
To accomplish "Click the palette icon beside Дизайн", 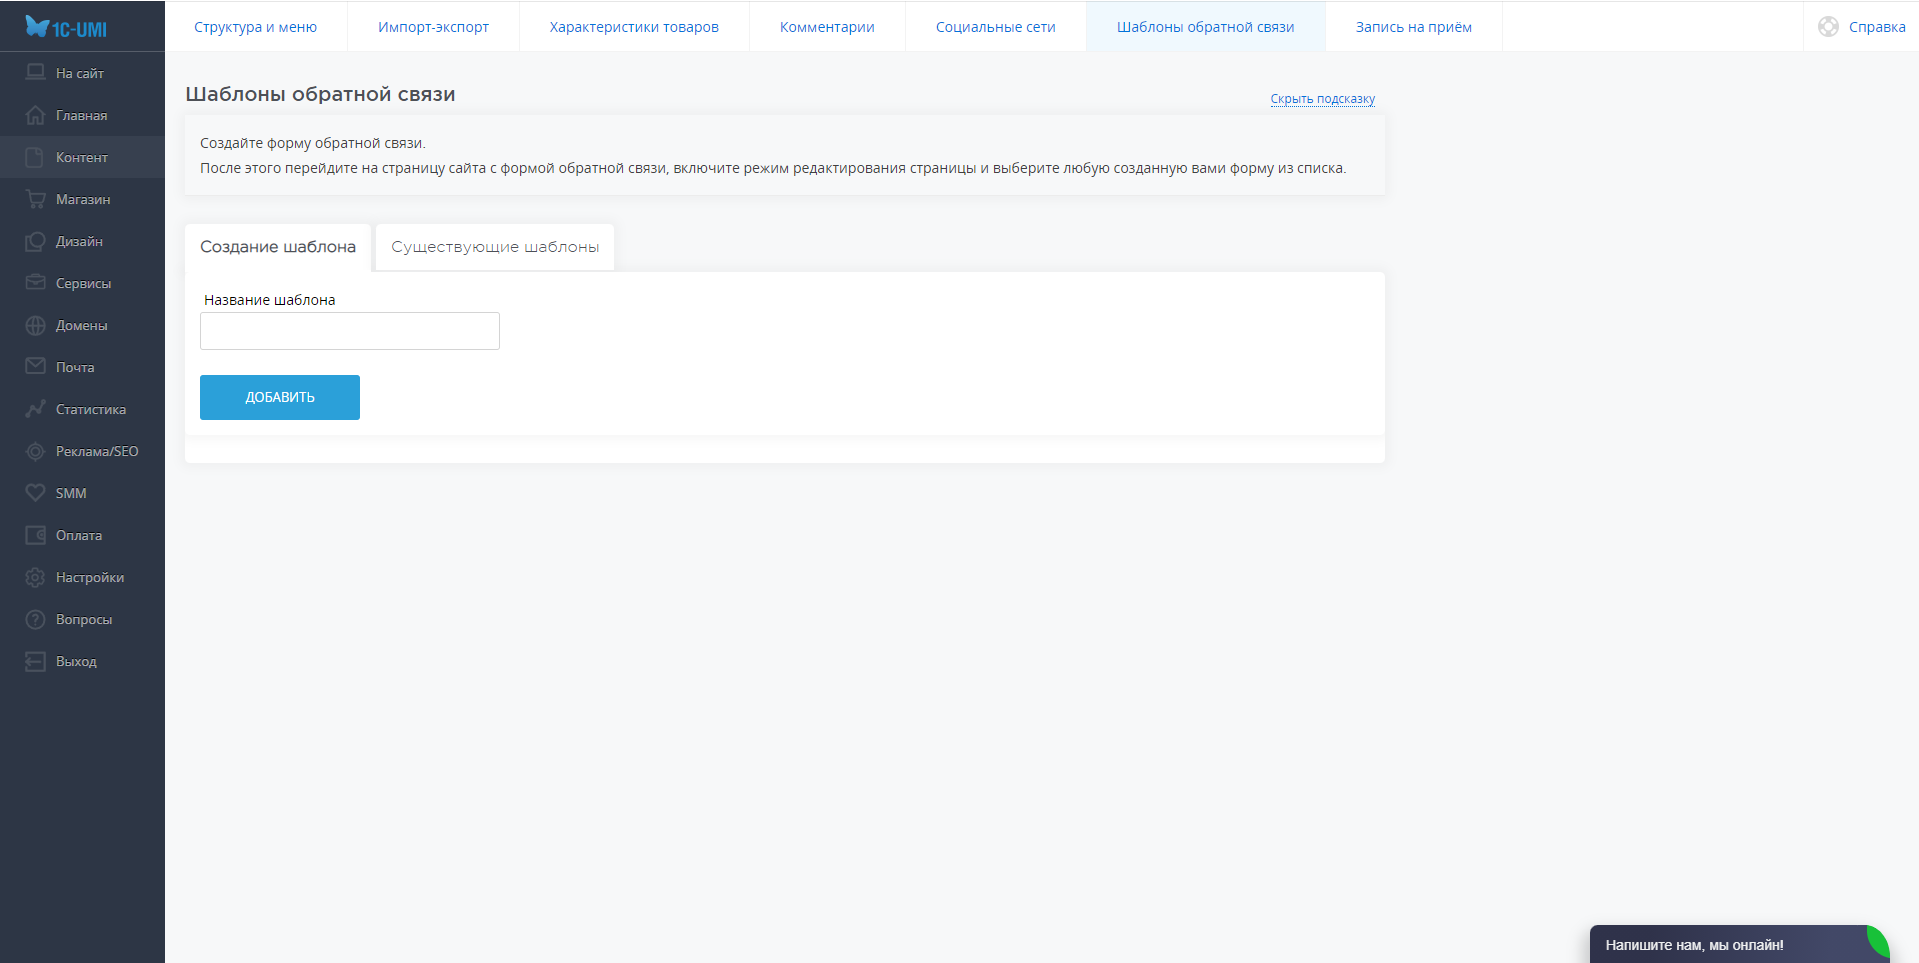I will click(x=35, y=241).
